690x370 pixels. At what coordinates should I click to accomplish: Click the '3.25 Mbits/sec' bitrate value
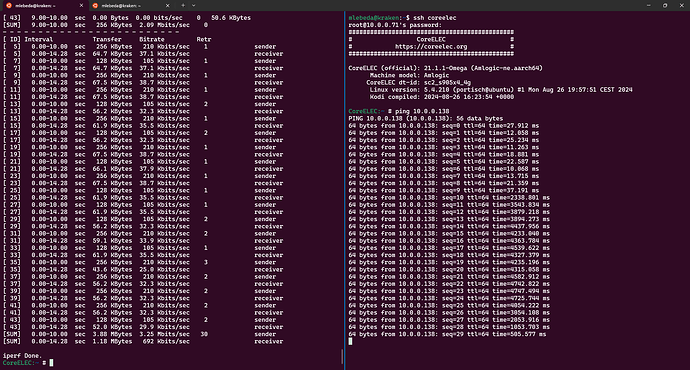click(164, 334)
